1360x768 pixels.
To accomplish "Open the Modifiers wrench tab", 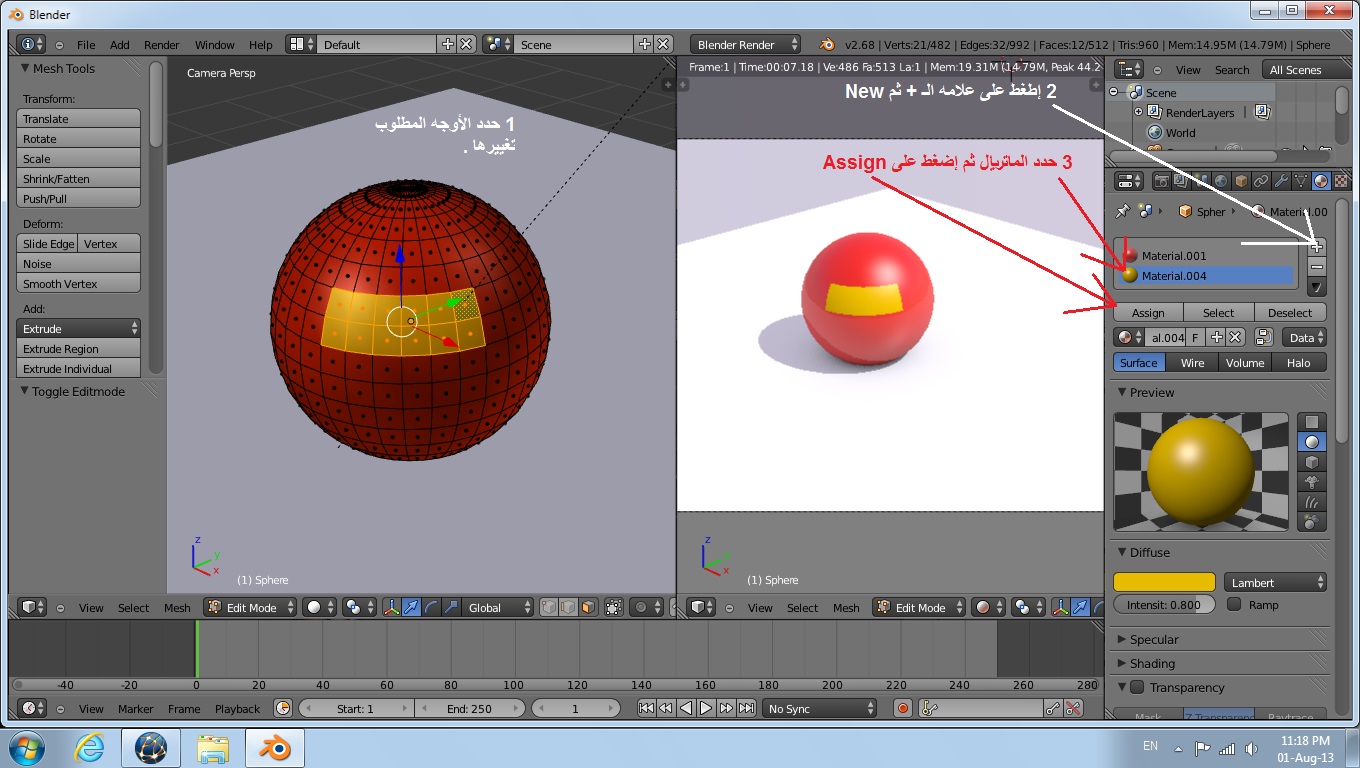I will tap(1281, 181).
